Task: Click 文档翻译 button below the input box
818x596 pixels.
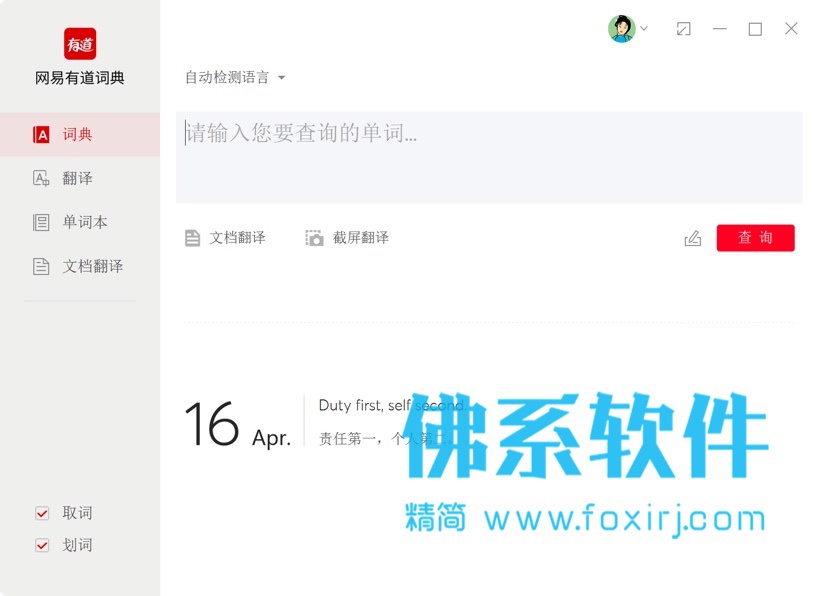Action: coord(225,238)
